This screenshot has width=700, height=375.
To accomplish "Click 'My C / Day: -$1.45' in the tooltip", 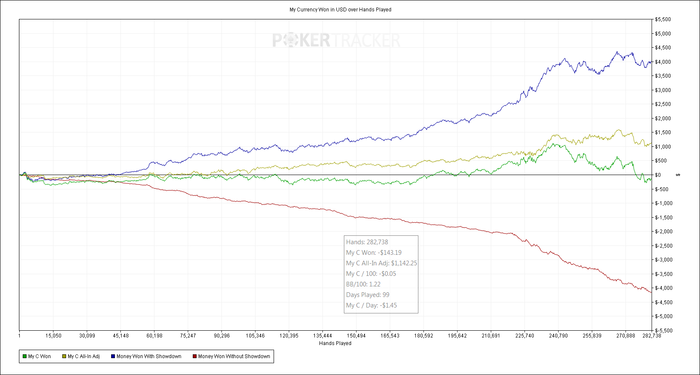I will [371, 306].
